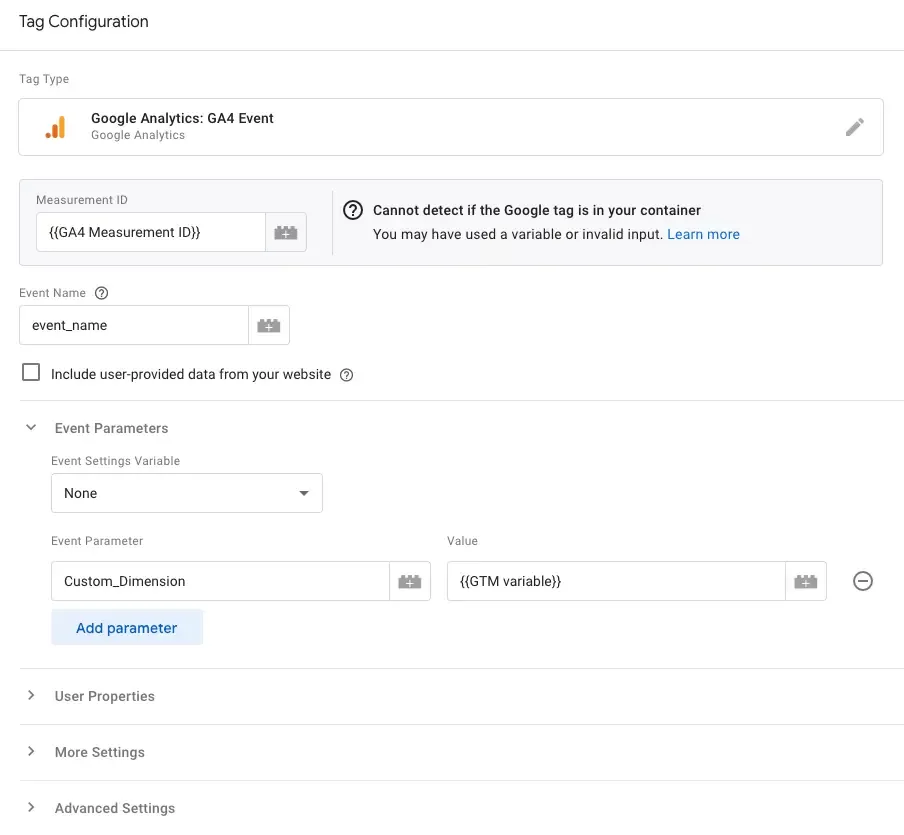Select the Google Analytics: GA4 Event tag type card
904x835 pixels.
tap(451, 127)
